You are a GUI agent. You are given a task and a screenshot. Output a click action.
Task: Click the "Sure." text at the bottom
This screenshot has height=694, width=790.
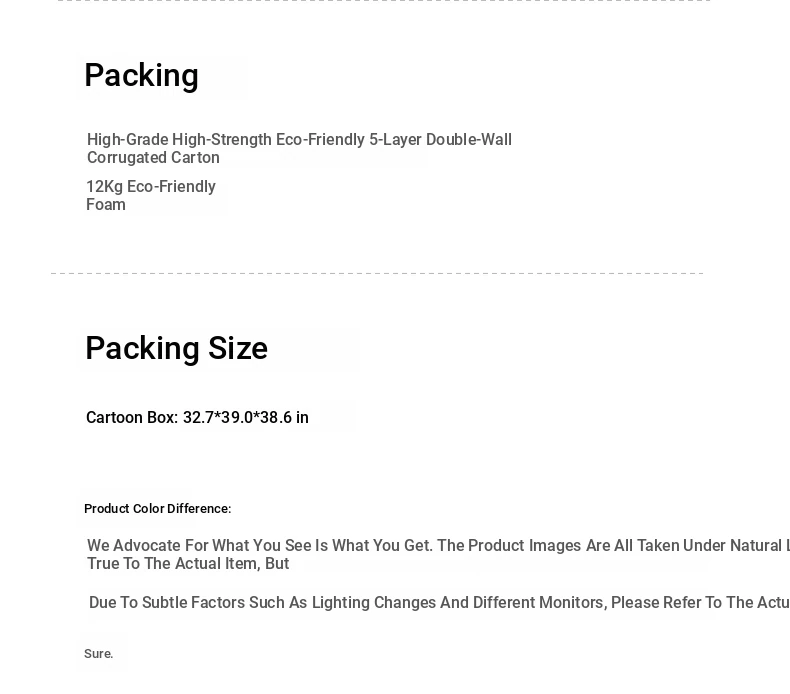99,654
